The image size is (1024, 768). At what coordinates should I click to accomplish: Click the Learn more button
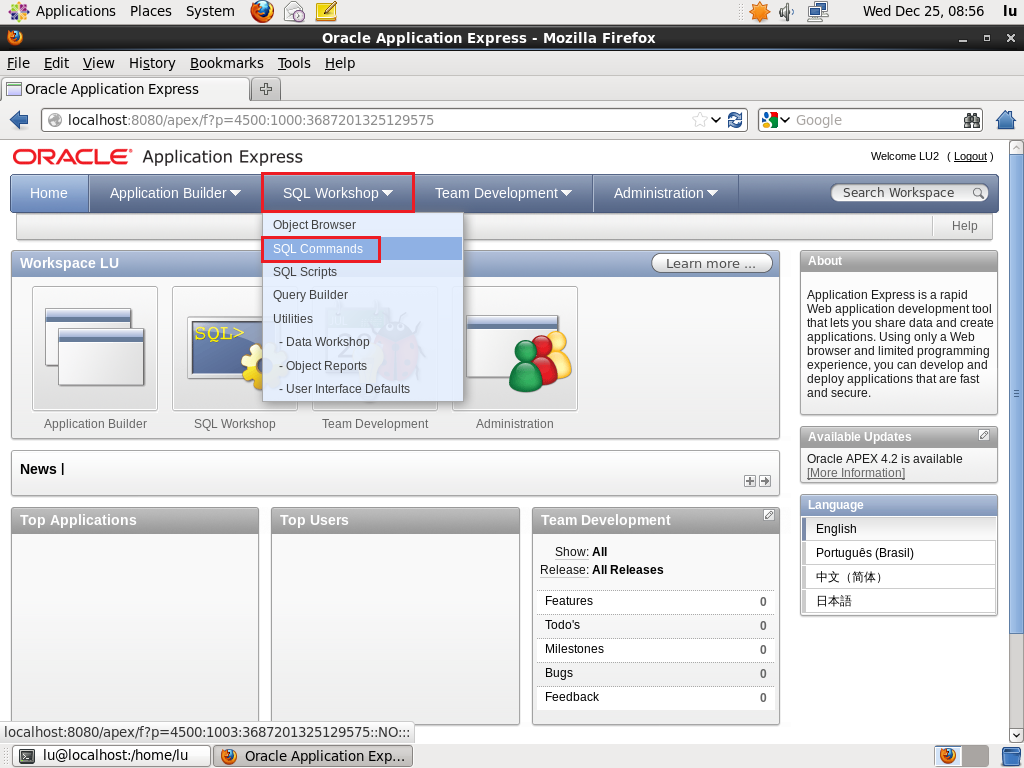[x=711, y=262]
